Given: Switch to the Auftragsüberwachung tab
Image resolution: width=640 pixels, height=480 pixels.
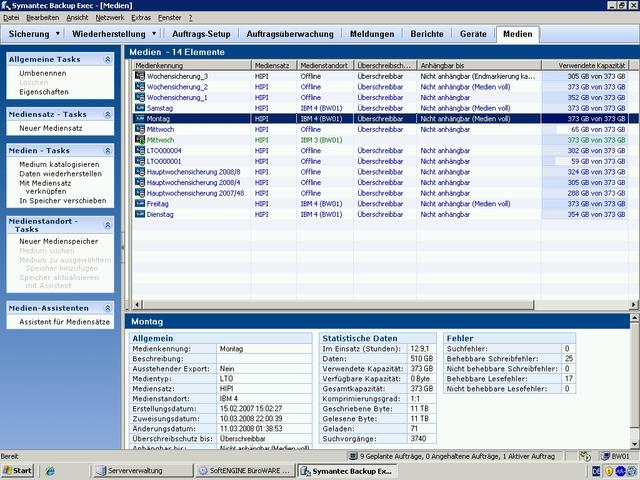Looking at the screenshot, I should point(290,34).
